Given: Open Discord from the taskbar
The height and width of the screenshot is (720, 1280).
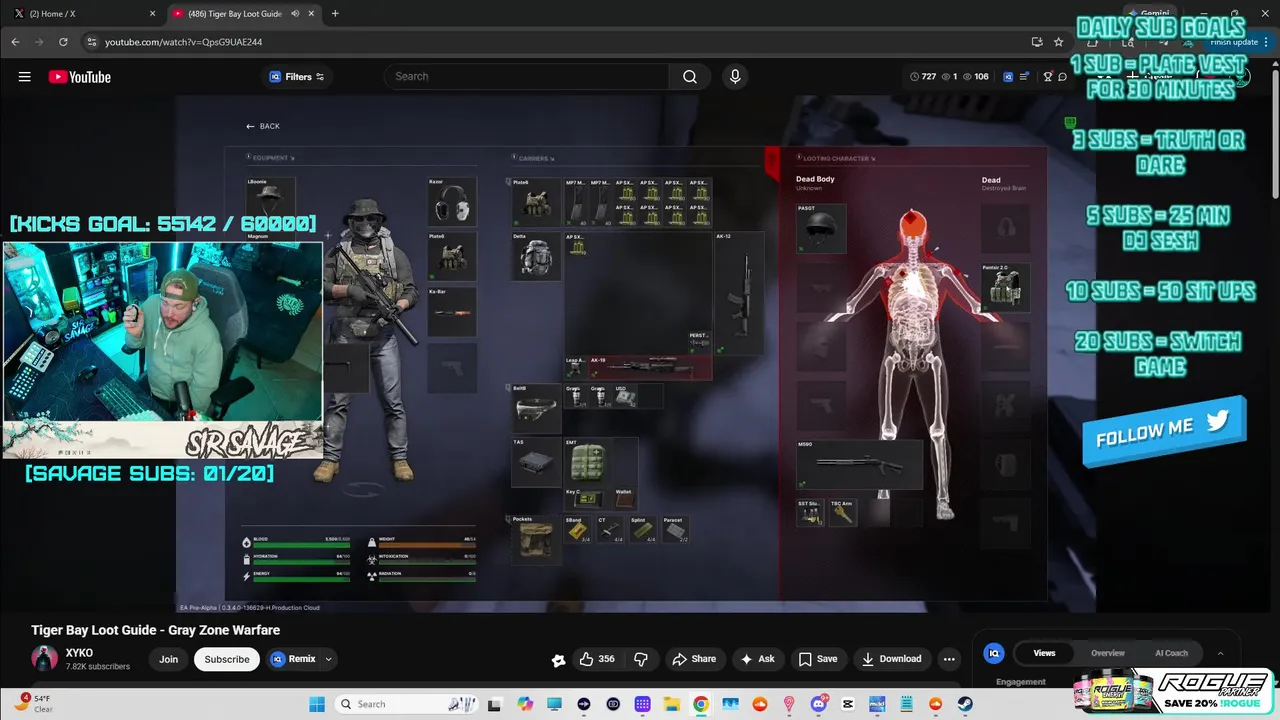Looking at the screenshot, I should pos(818,704).
